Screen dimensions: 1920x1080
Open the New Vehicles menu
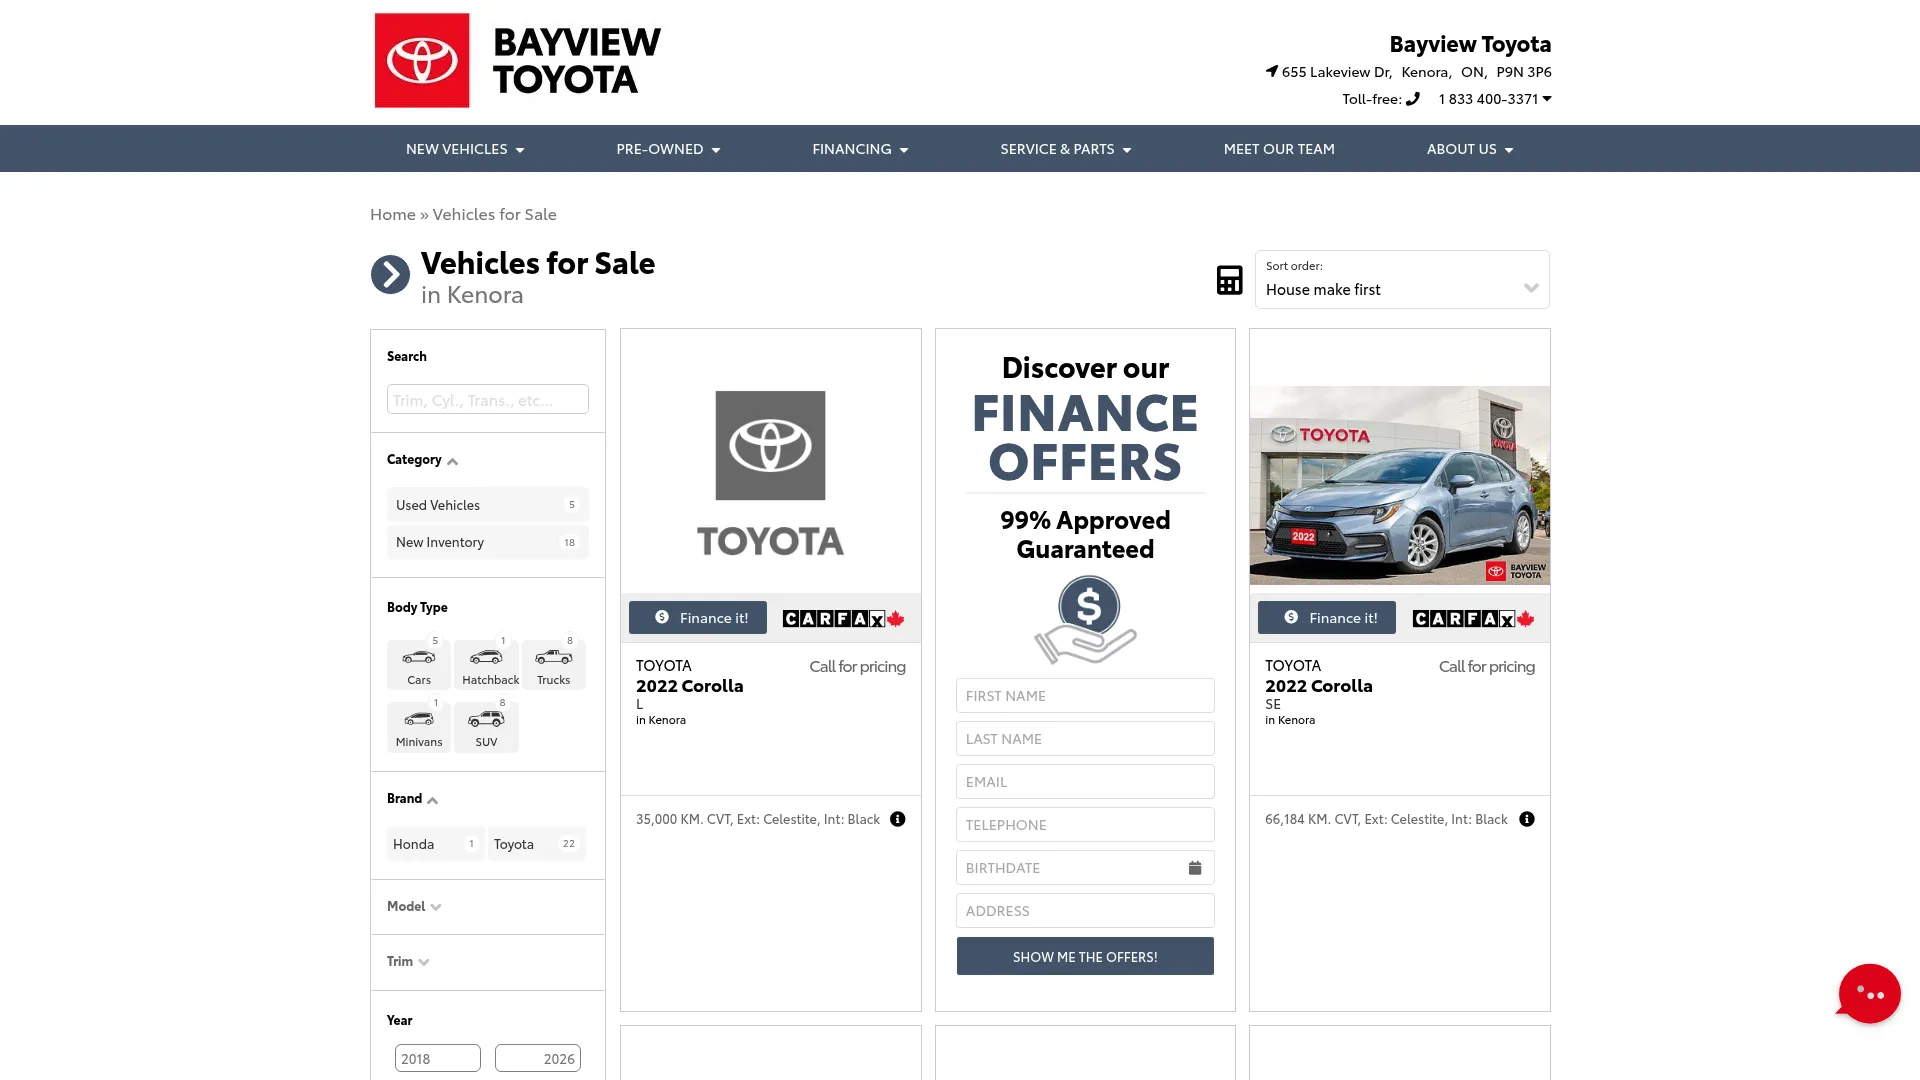465,149
